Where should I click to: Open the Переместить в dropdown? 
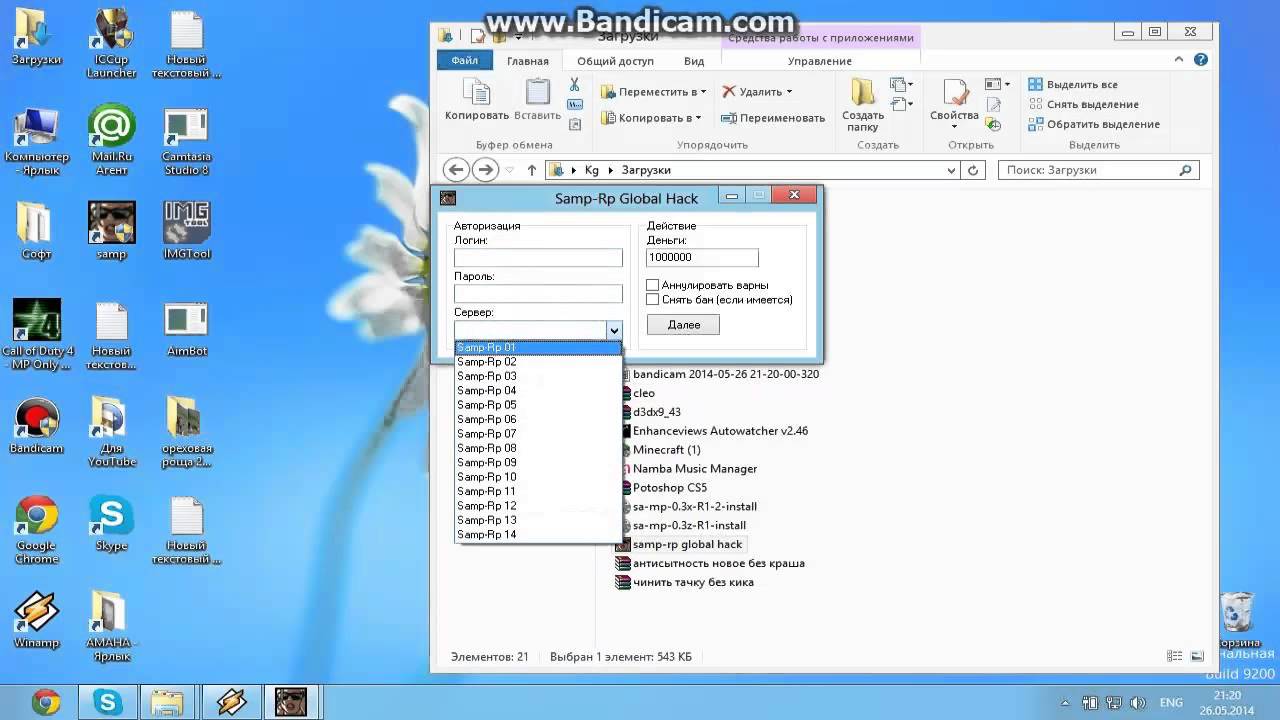[654, 92]
